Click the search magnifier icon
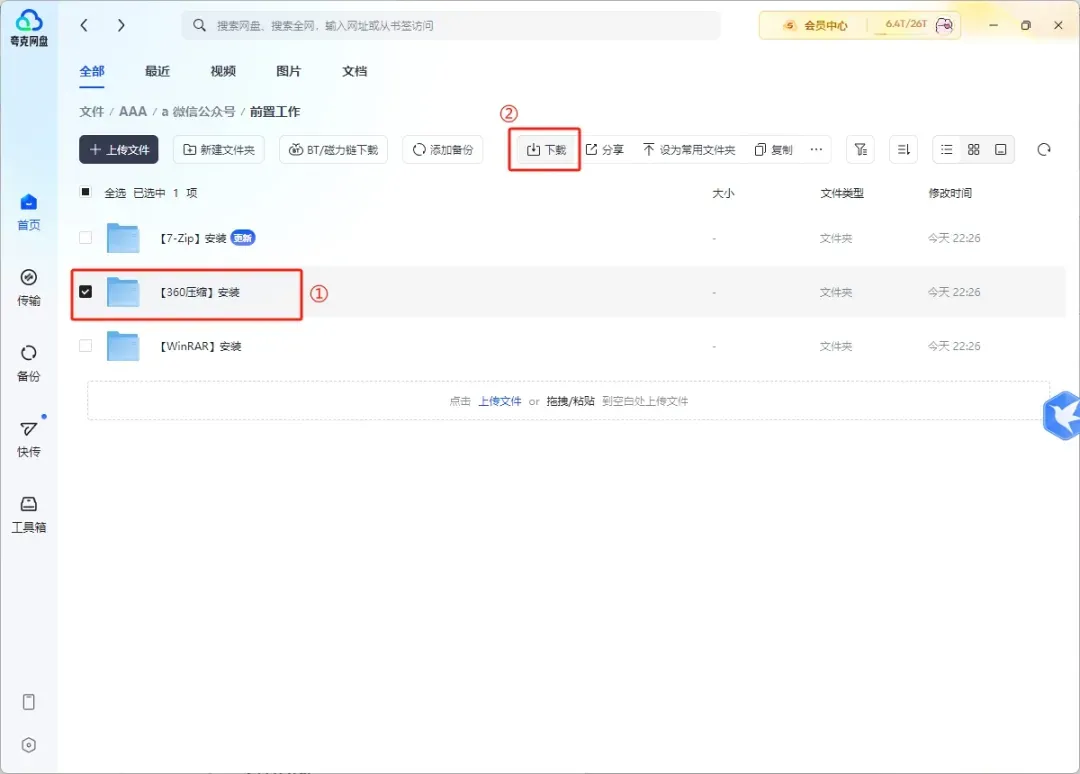Screen dimensions: 1080x774 click(x=199, y=25)
